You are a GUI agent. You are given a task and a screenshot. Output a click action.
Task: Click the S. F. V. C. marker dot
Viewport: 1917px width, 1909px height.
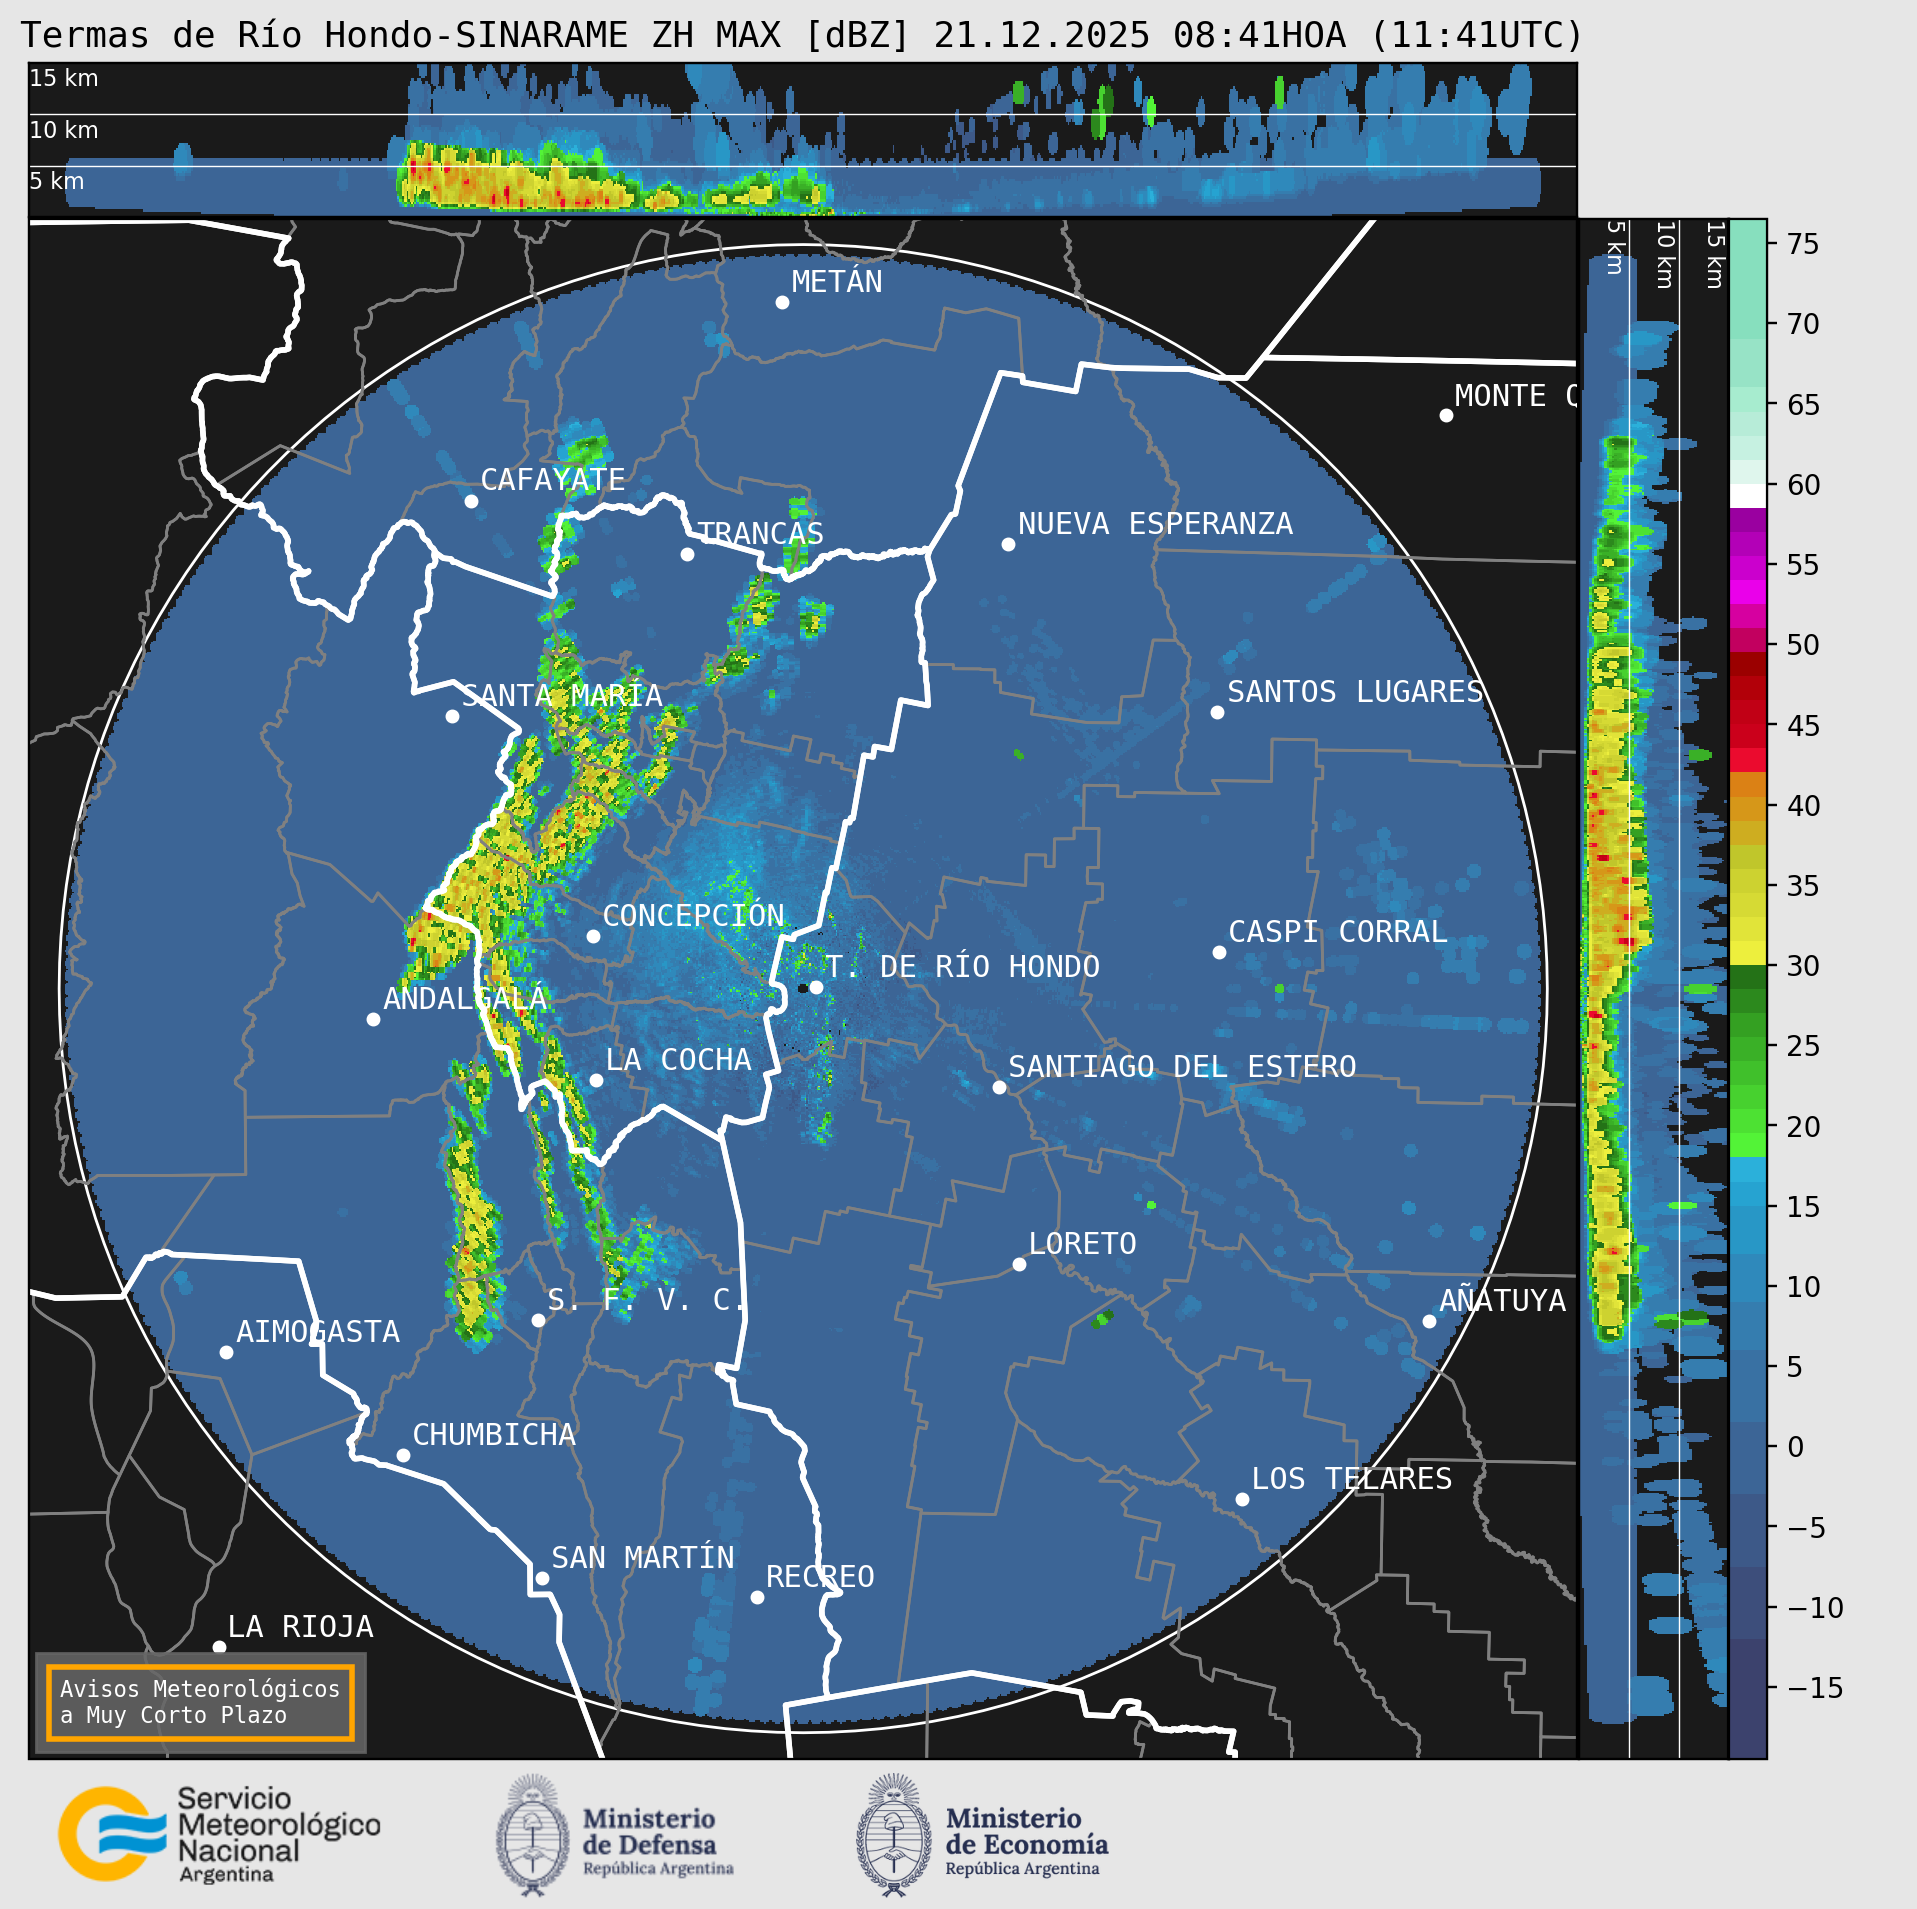pos(538,1320)
